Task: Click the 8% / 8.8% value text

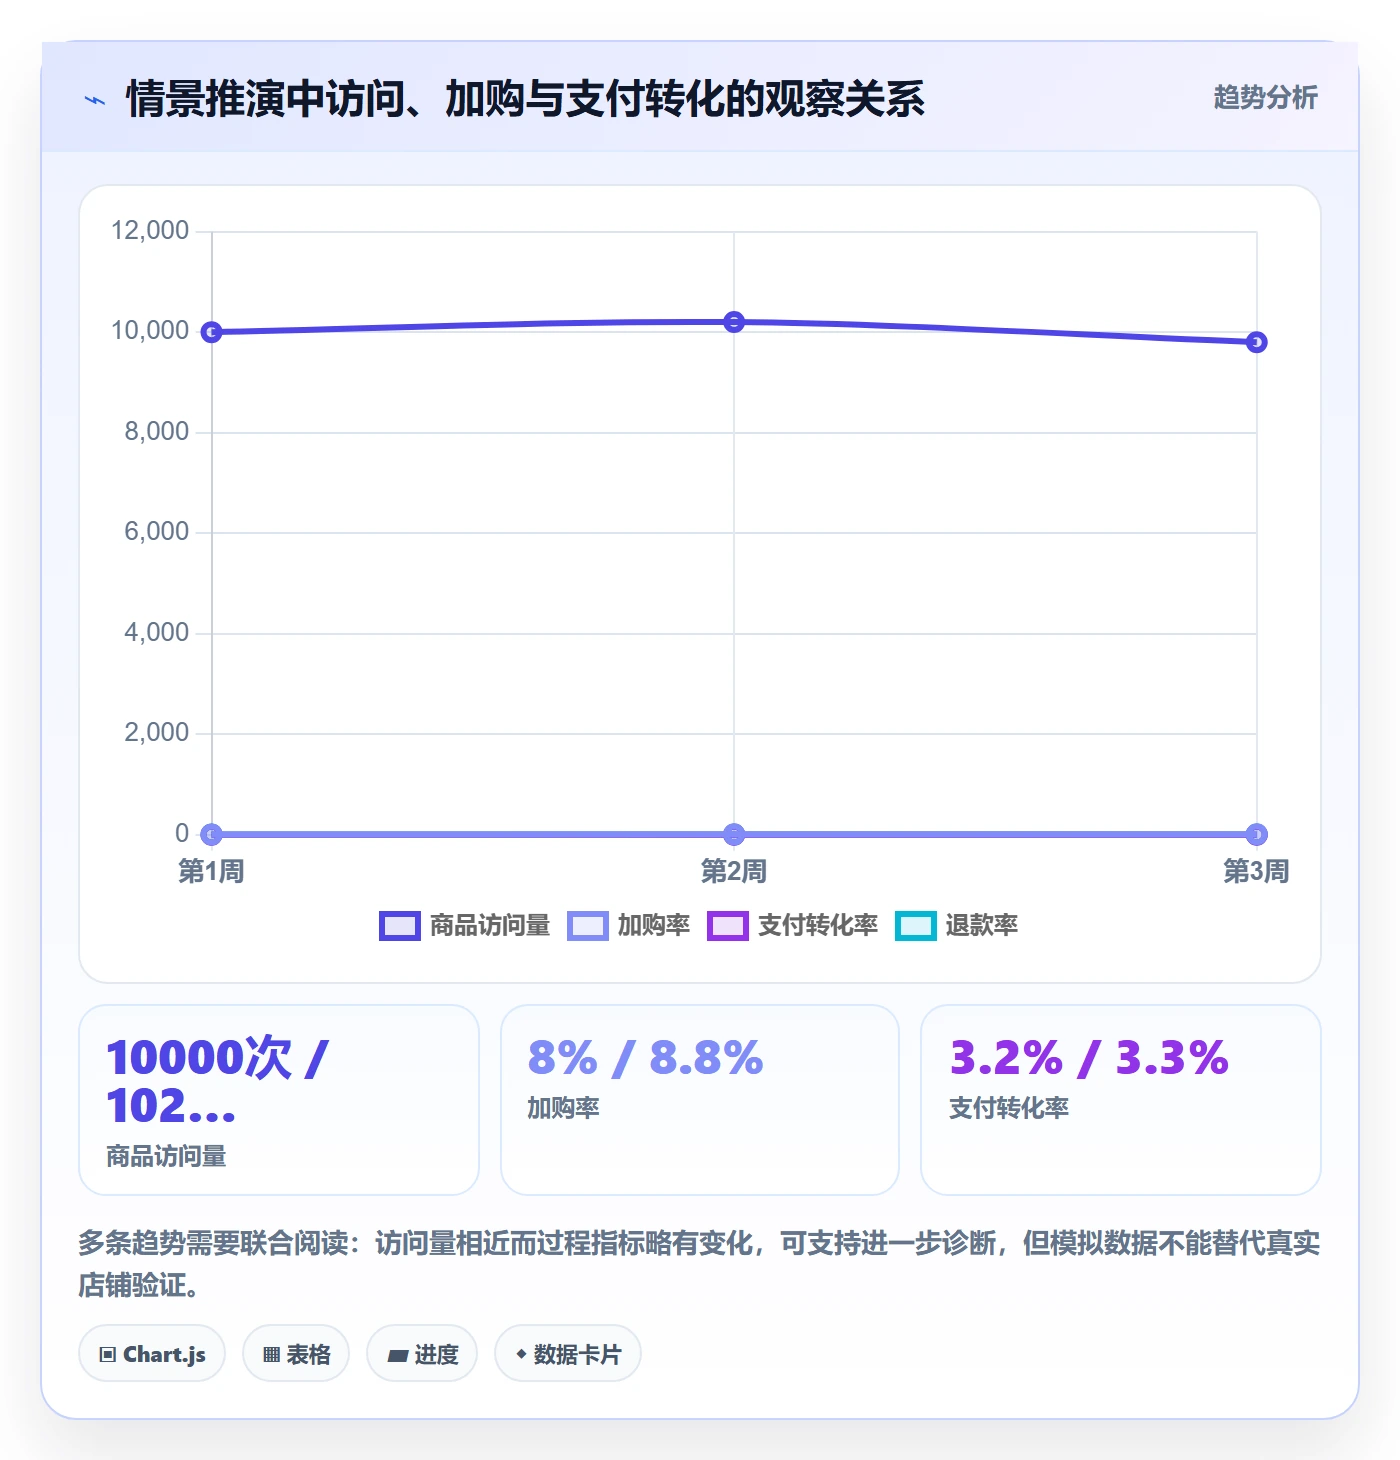Action: point(646,1058)
